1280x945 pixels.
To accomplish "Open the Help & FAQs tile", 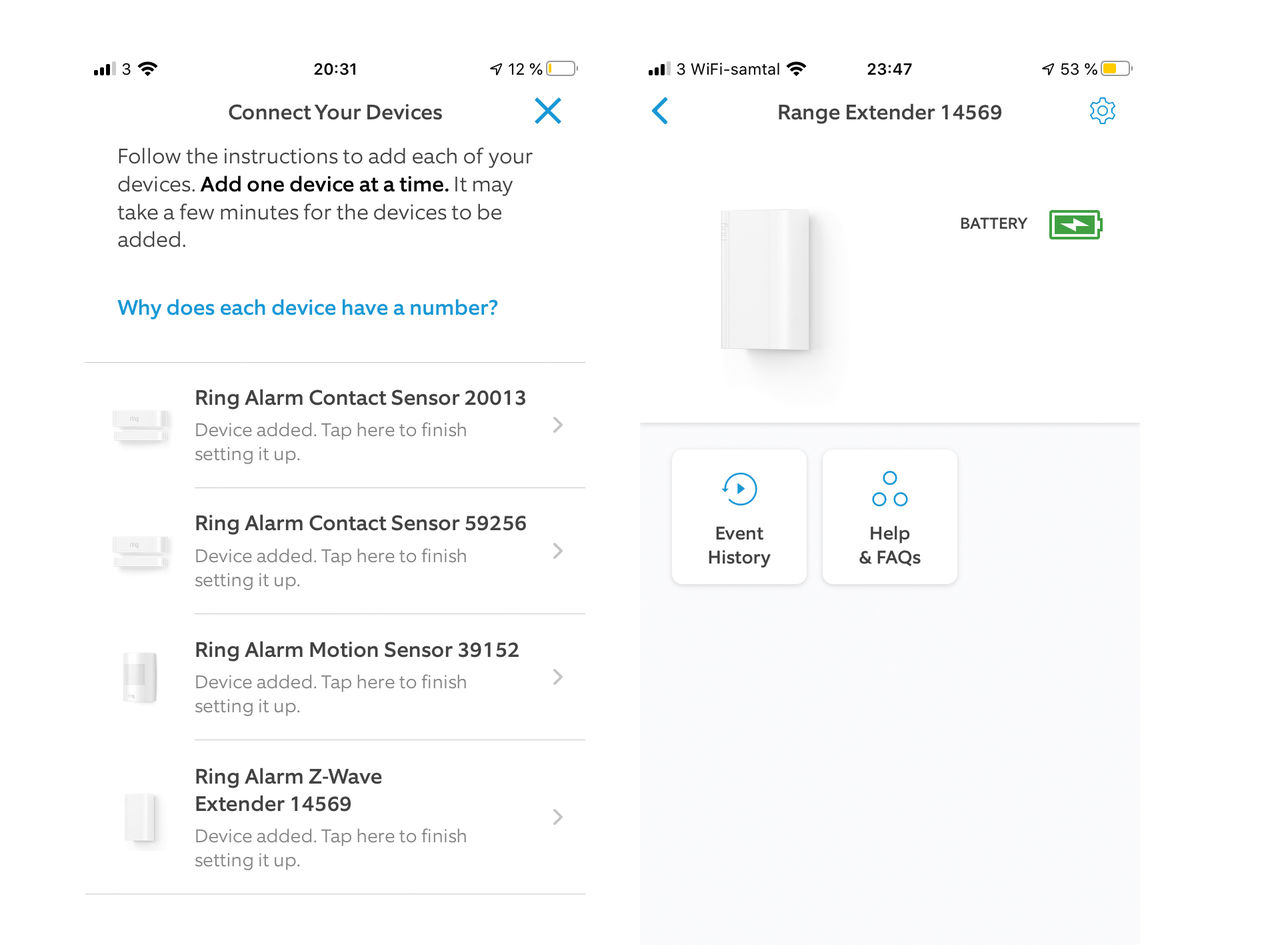I will 890,517.
